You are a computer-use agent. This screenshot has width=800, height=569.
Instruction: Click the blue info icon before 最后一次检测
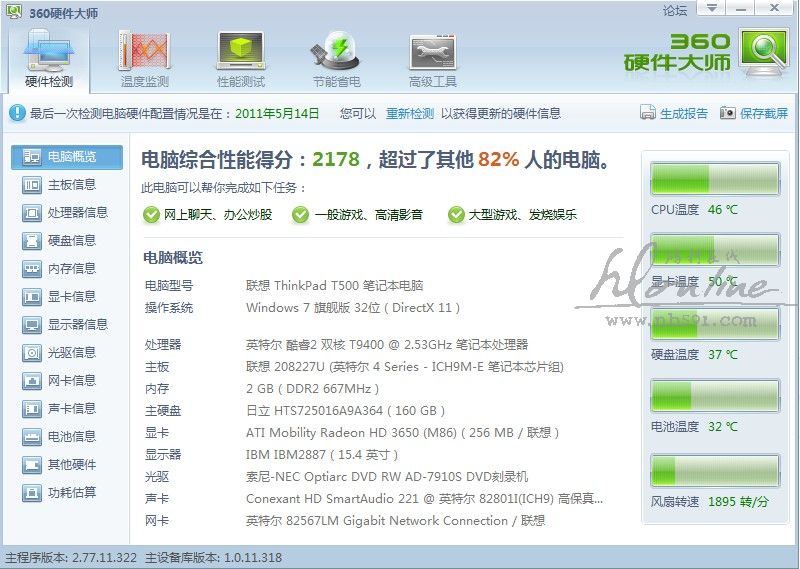[16, 113]
